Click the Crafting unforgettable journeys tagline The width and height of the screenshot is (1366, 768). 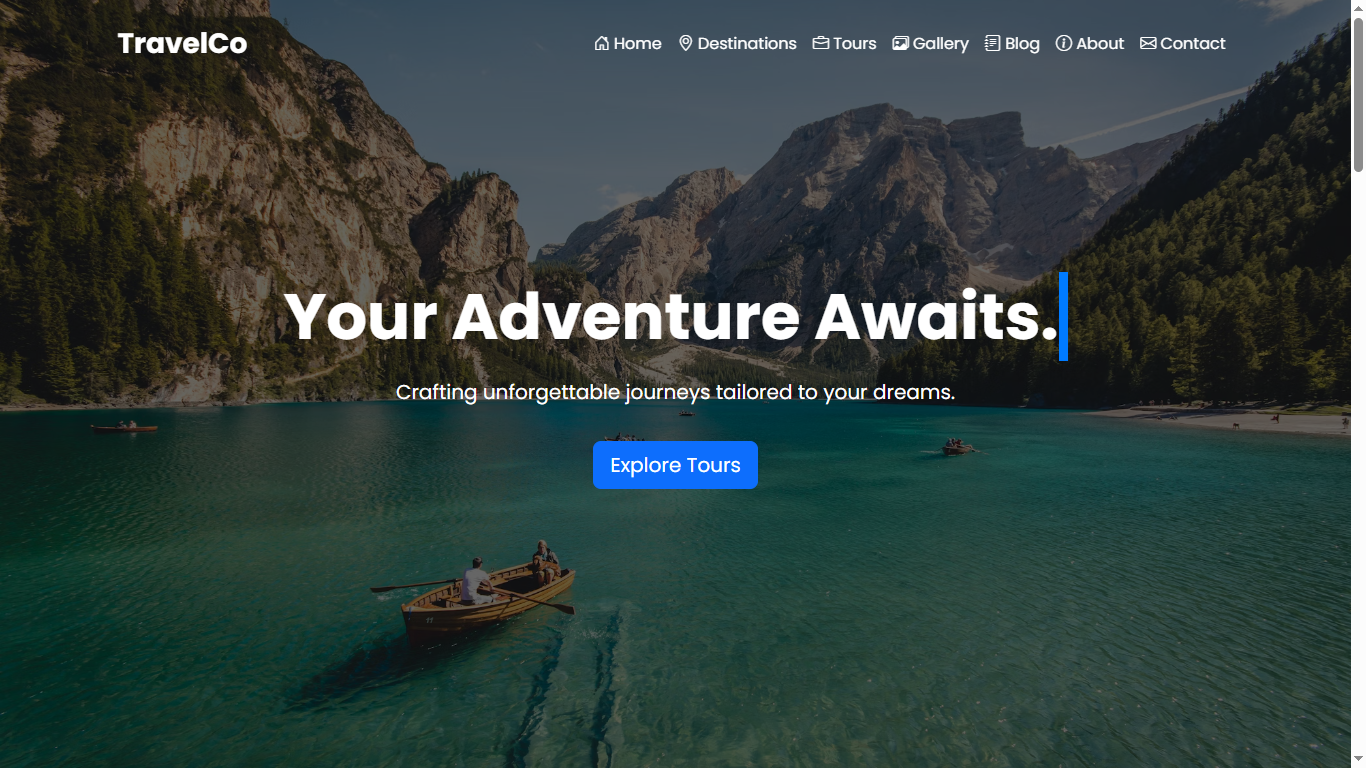click(676, 392)
